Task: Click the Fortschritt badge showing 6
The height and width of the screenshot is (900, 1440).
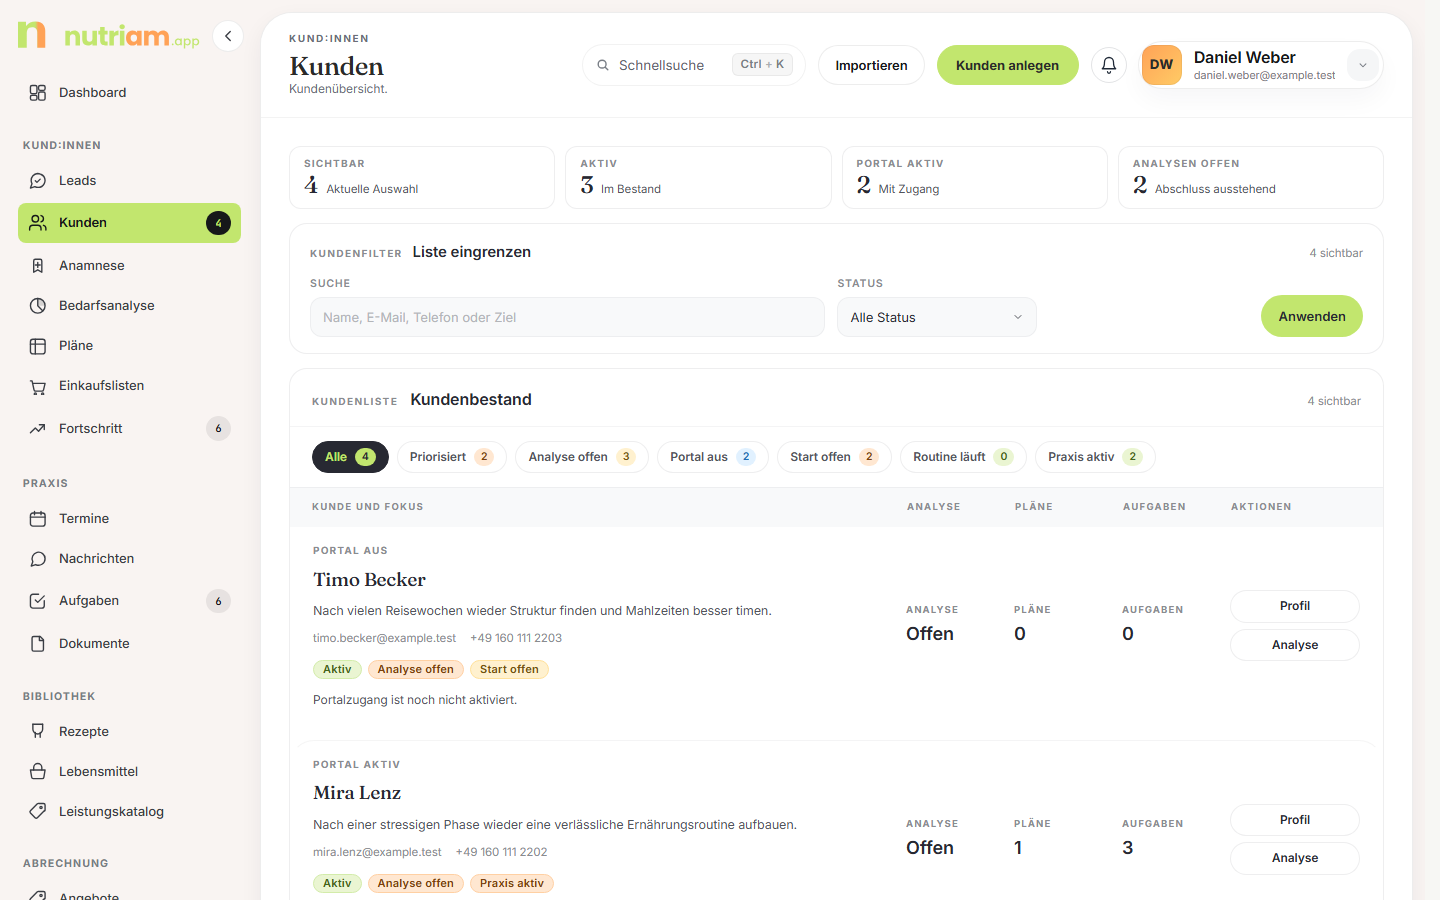Action: [218, 429]
